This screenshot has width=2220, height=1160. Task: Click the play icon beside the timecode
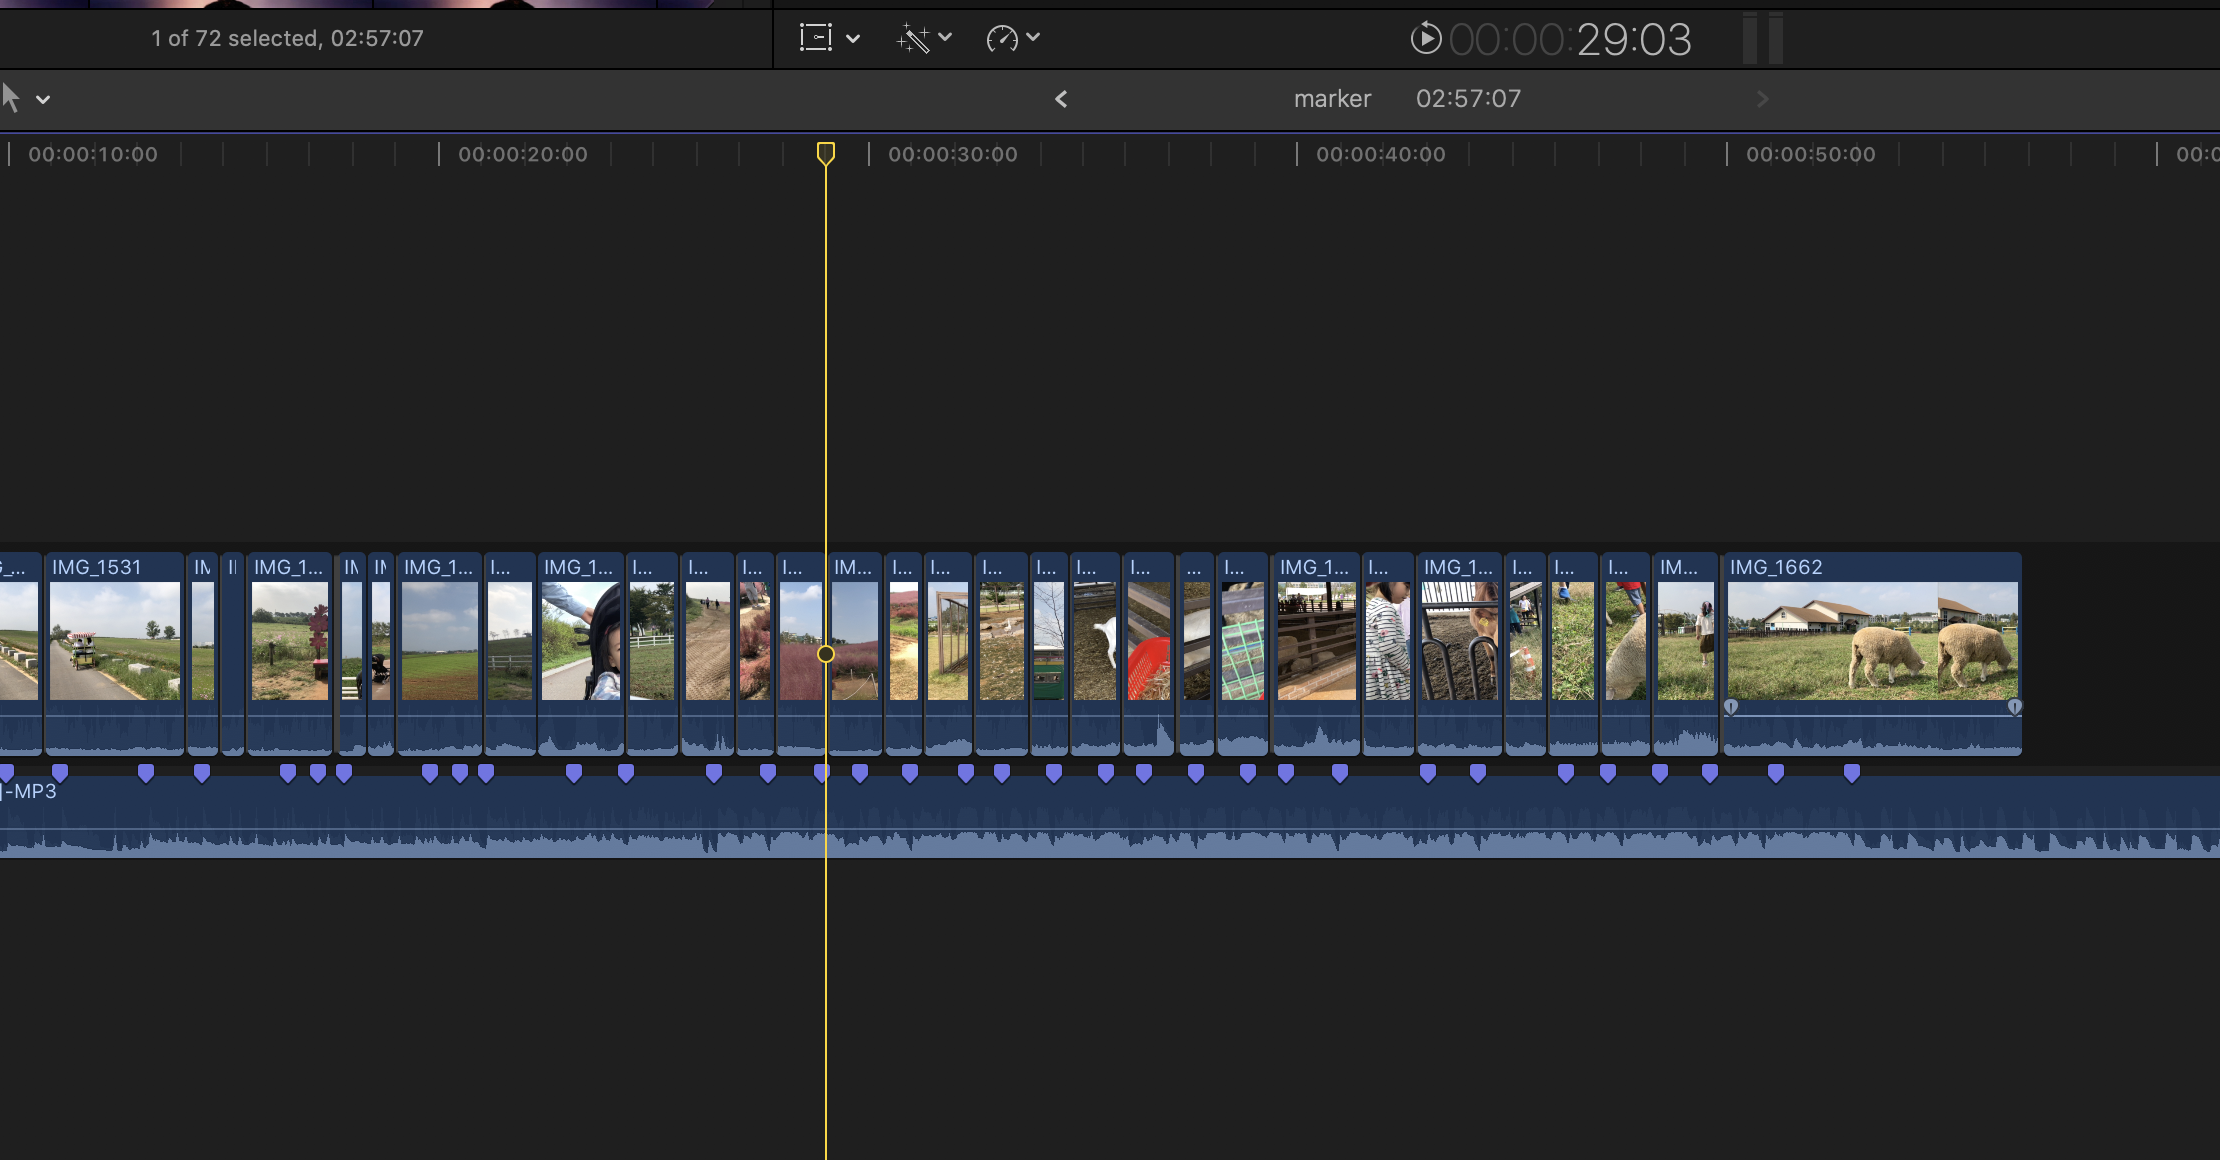point(1426,38)
